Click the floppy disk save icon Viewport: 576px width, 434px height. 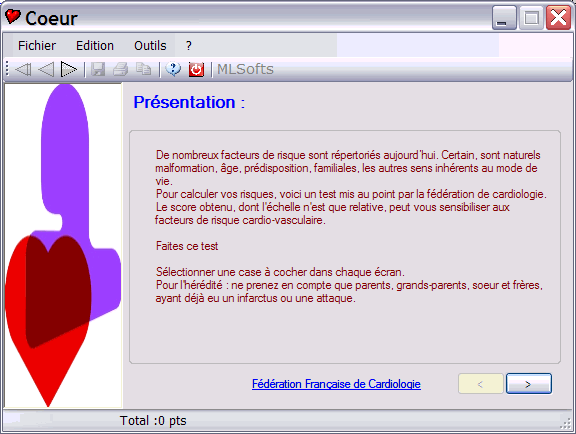click(x=98, y=69)
